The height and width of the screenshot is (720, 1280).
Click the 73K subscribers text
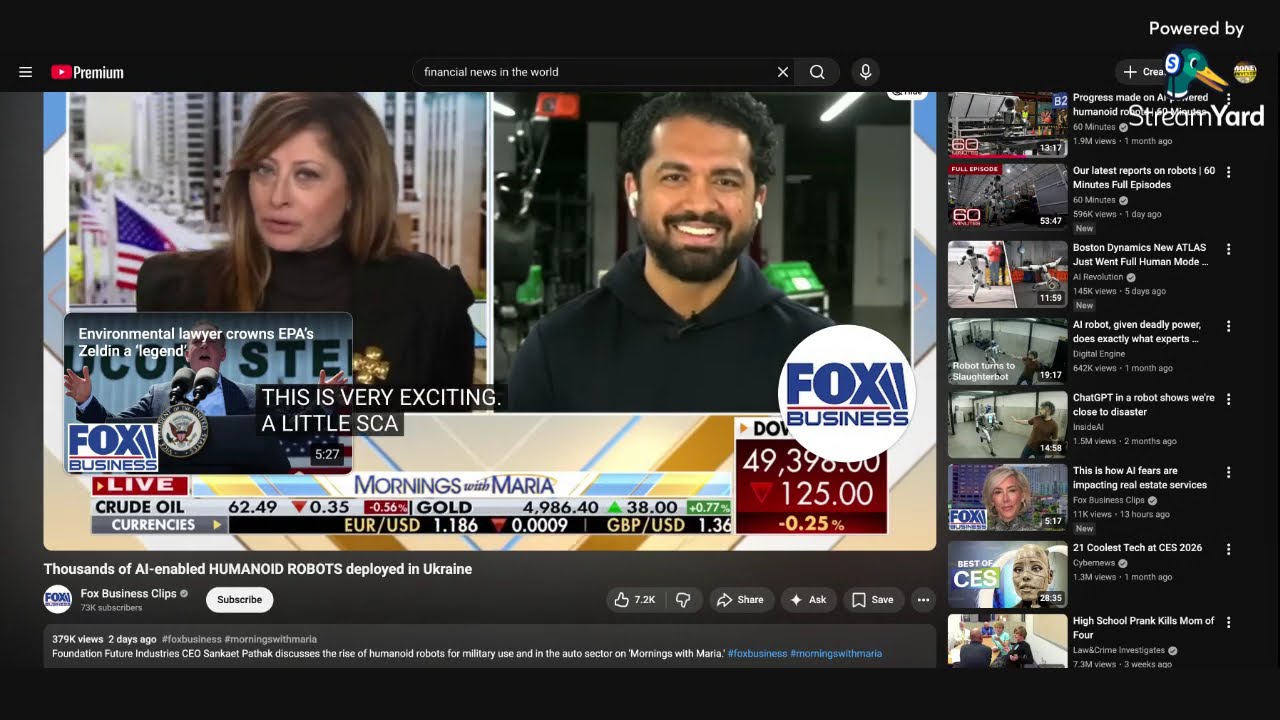111,608
